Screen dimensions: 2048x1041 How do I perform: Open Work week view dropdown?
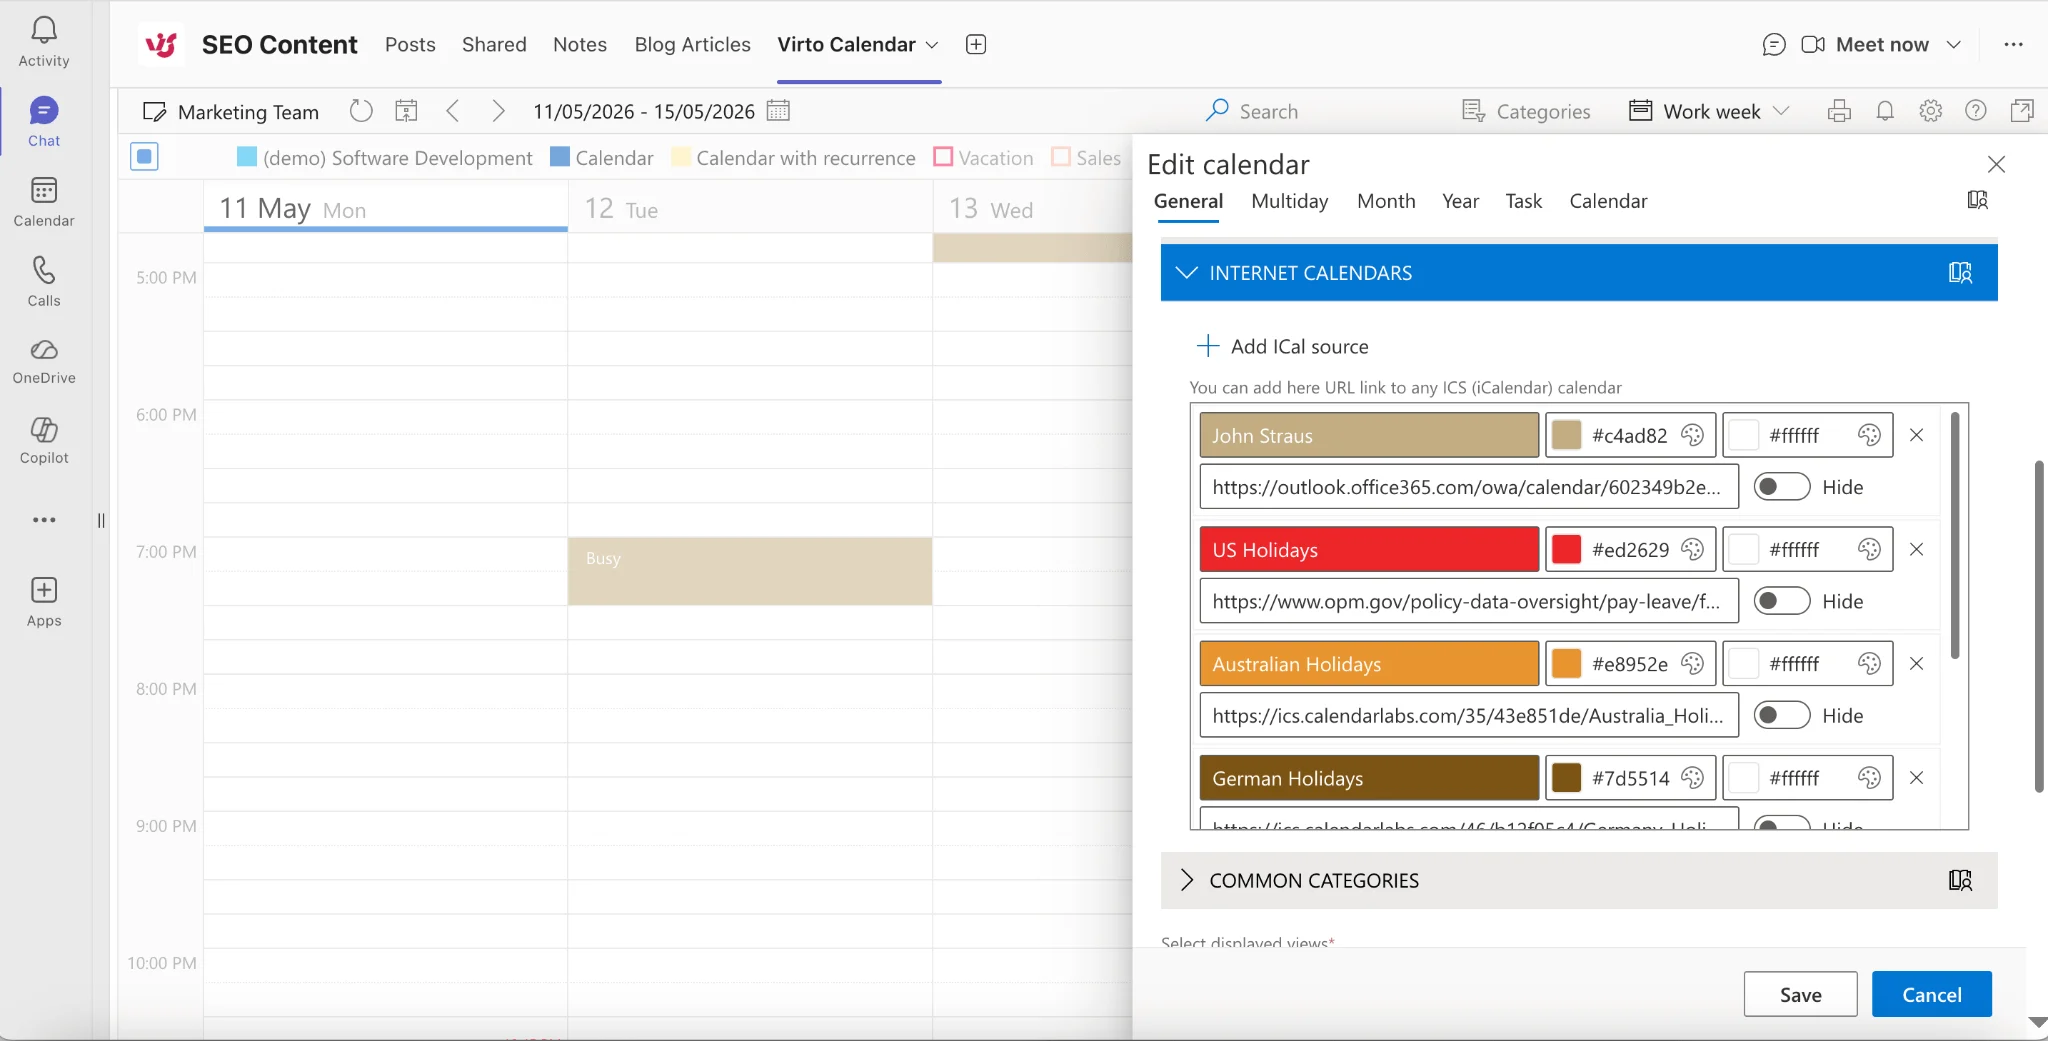1709,111
